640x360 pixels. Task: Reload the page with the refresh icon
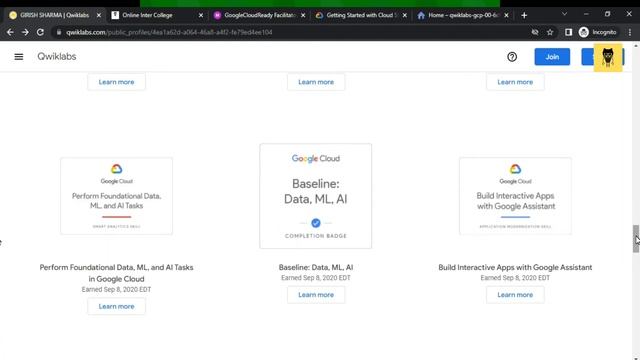[x=40, y=32]
